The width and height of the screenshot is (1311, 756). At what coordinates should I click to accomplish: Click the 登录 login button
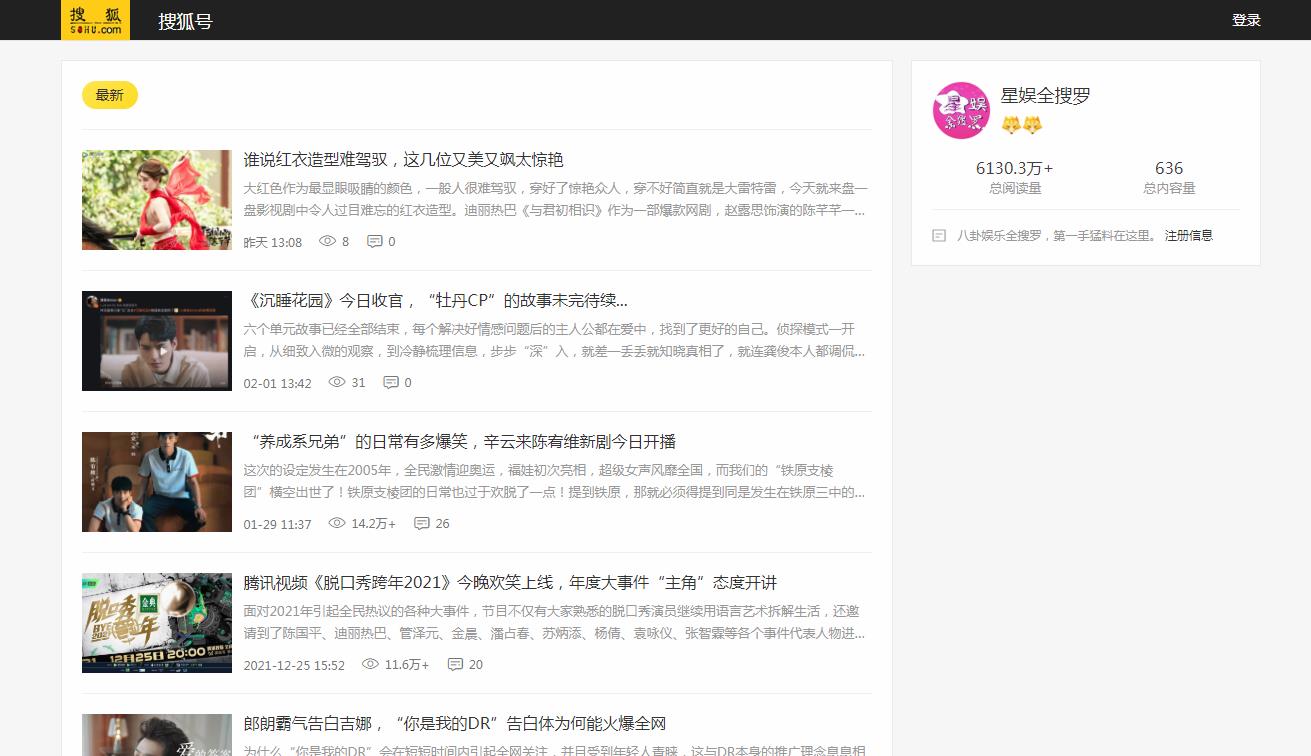(x=1246, y=20)
